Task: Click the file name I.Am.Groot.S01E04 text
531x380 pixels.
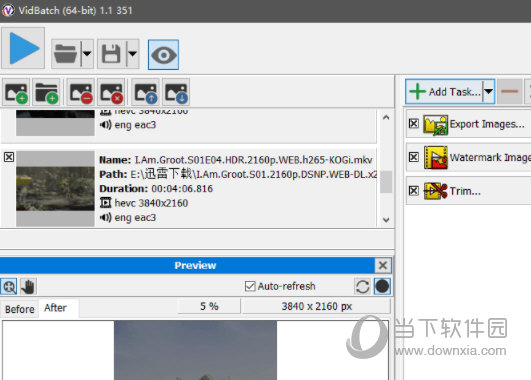Action: click(253, 160)
